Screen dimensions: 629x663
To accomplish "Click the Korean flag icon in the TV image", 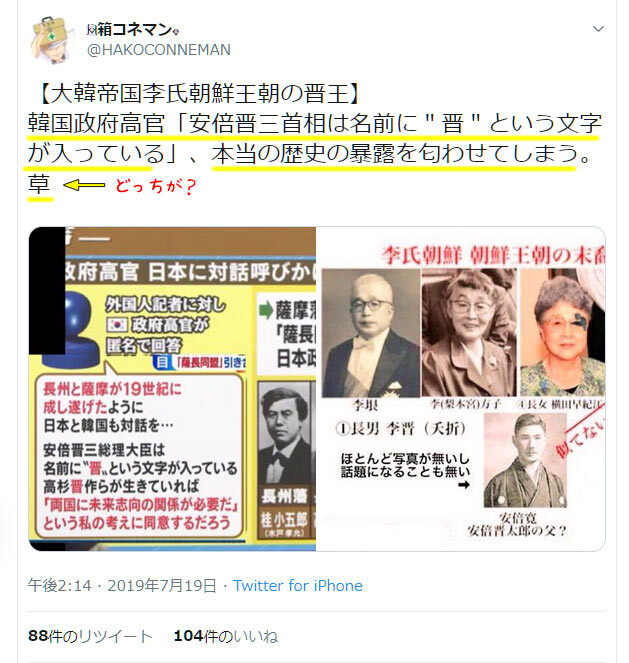I will (x=117, y=325).
